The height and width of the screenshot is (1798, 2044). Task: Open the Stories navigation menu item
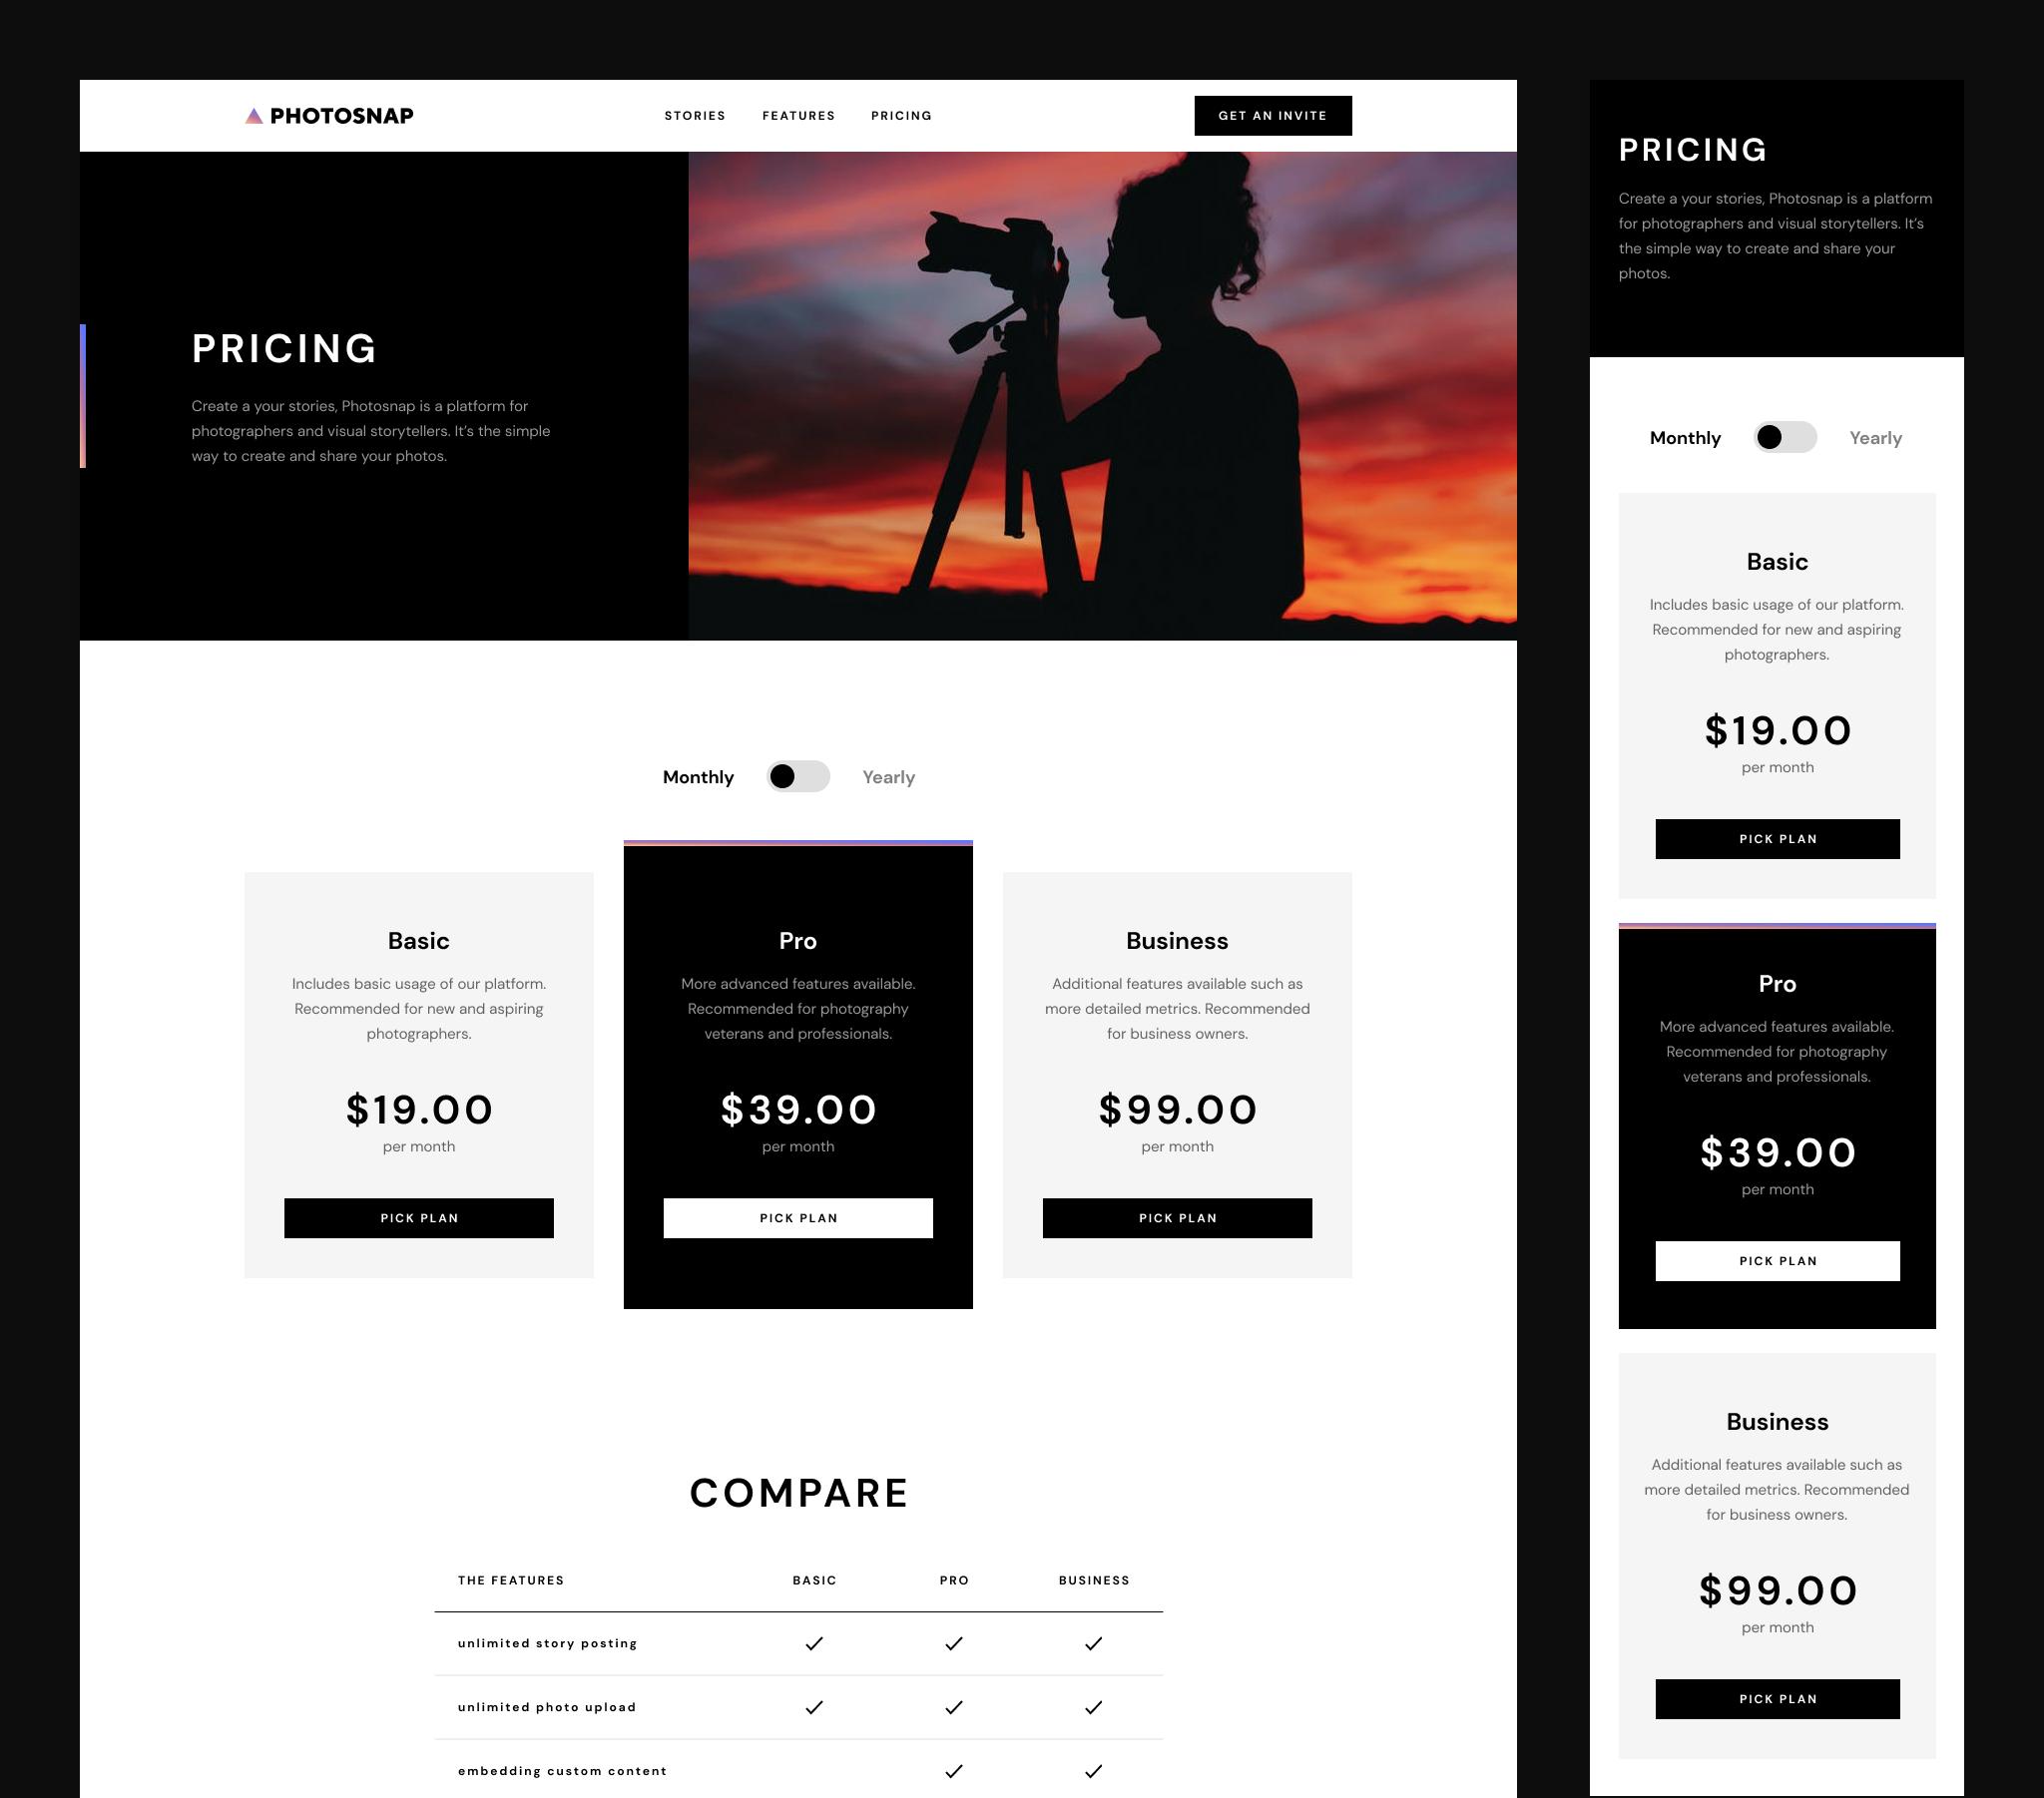point(694,115)
